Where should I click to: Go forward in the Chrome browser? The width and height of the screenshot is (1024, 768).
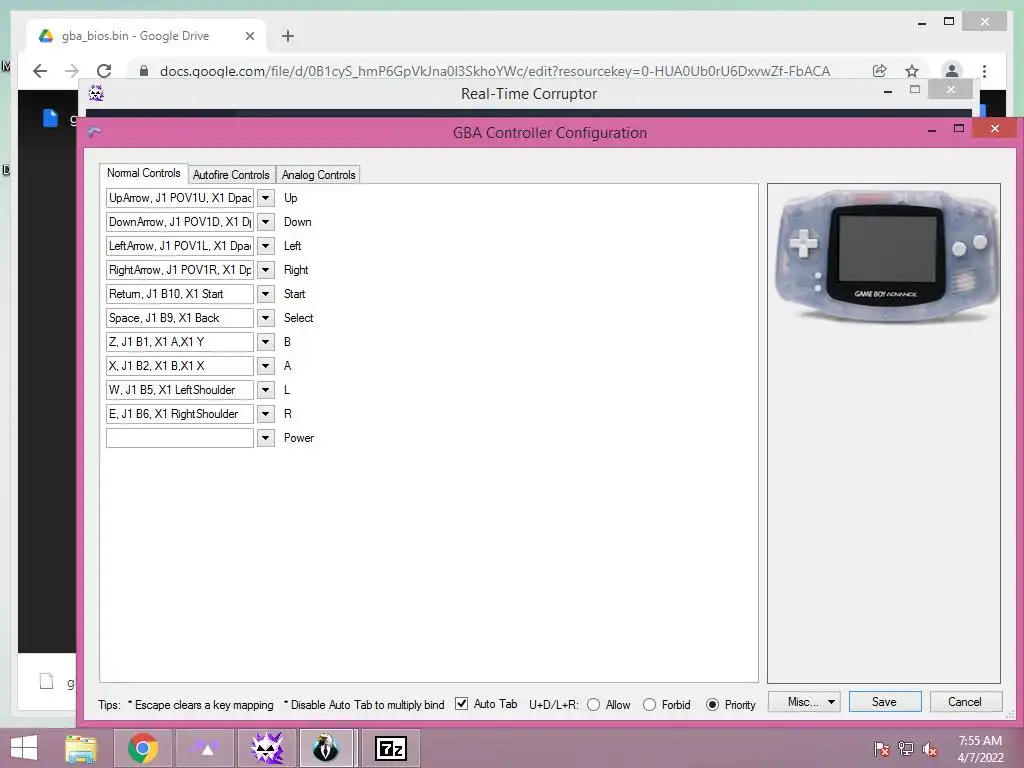tap(72, 71)
